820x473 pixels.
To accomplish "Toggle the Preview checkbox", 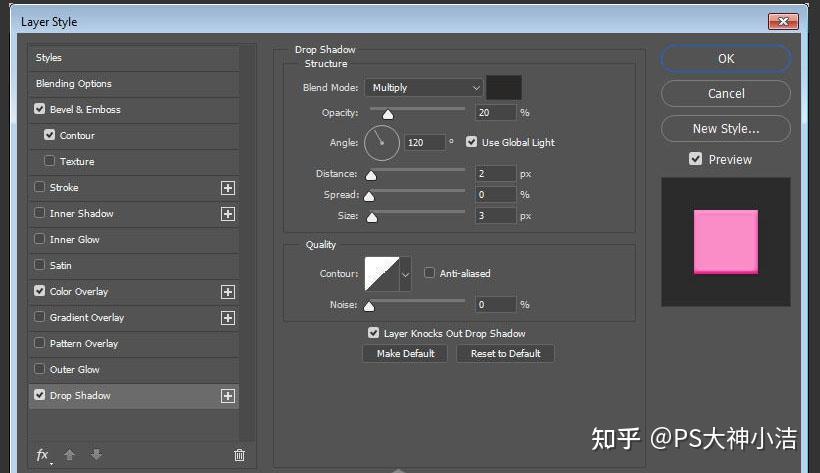I will [695, 159].
